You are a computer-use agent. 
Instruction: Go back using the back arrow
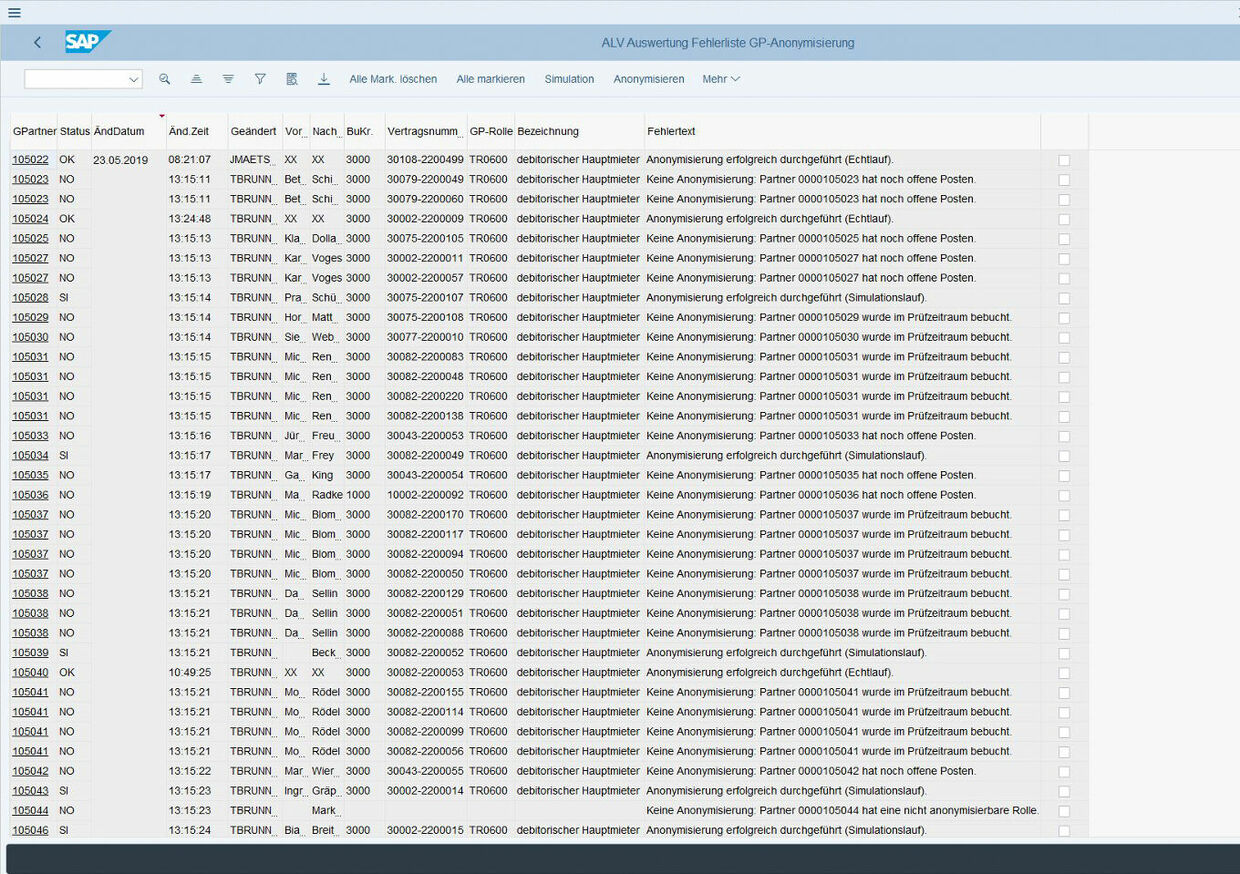click(38, 42)
